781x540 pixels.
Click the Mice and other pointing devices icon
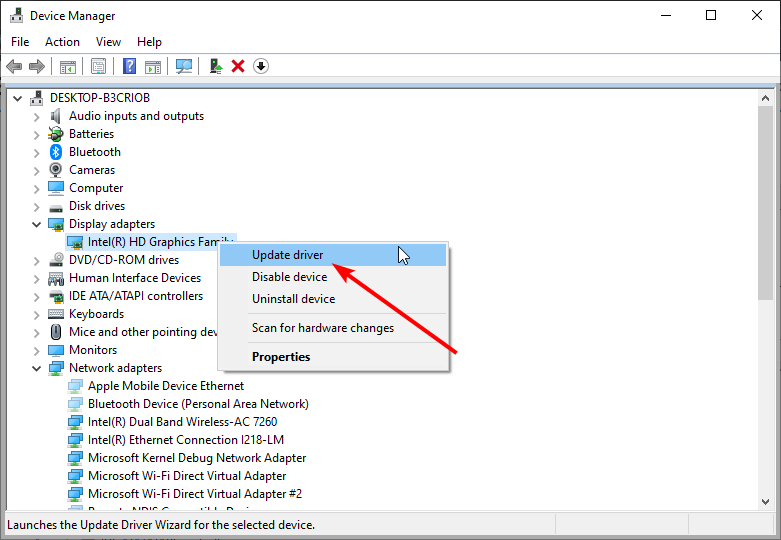(56, 332)
